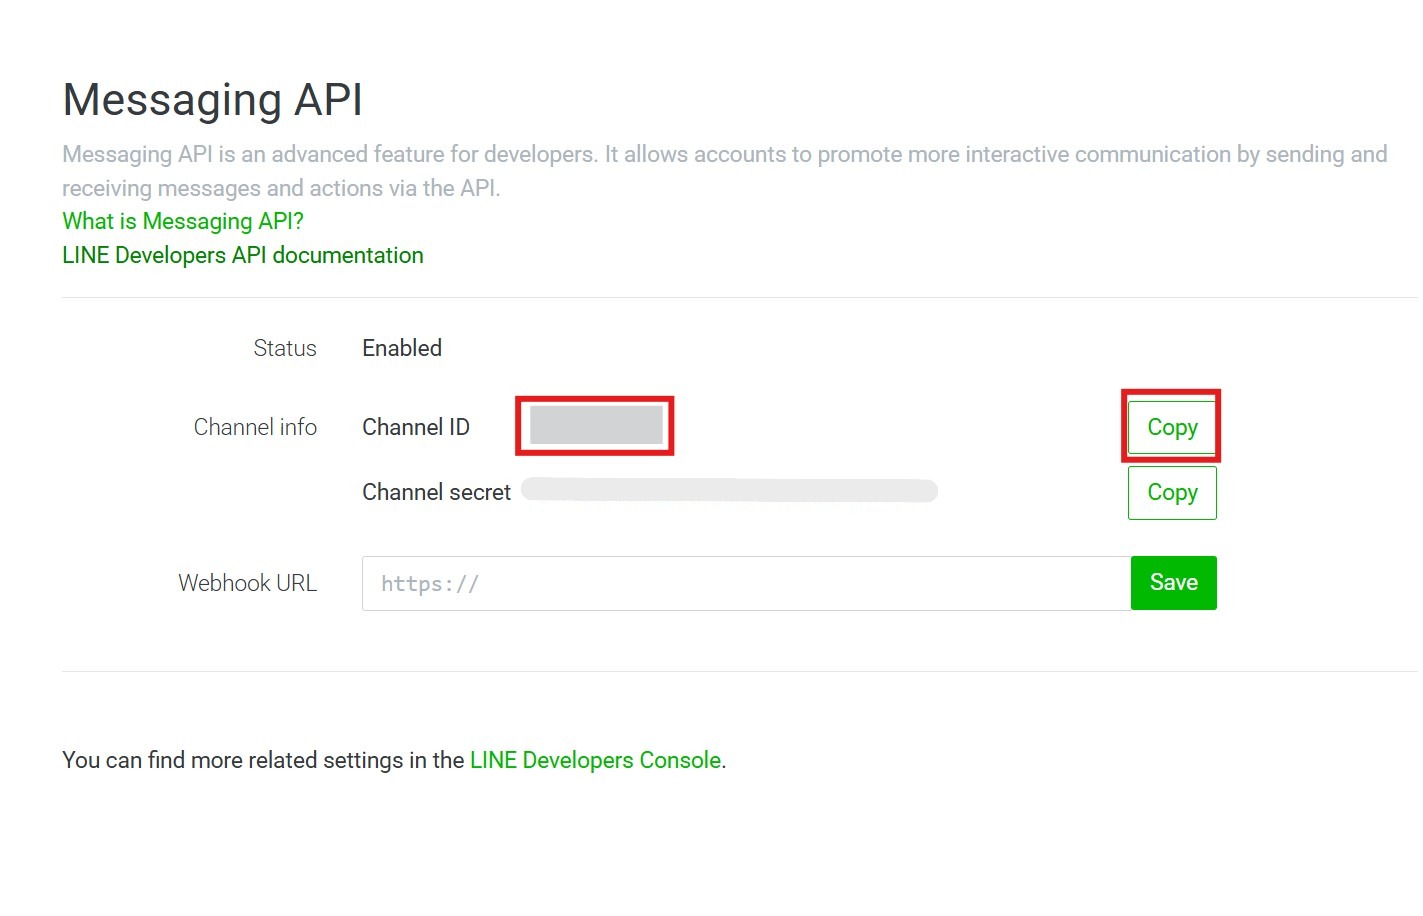Open LINE Developers API documentation link
The width and height of the screenshot is (1423, 916).
[243, 255]
